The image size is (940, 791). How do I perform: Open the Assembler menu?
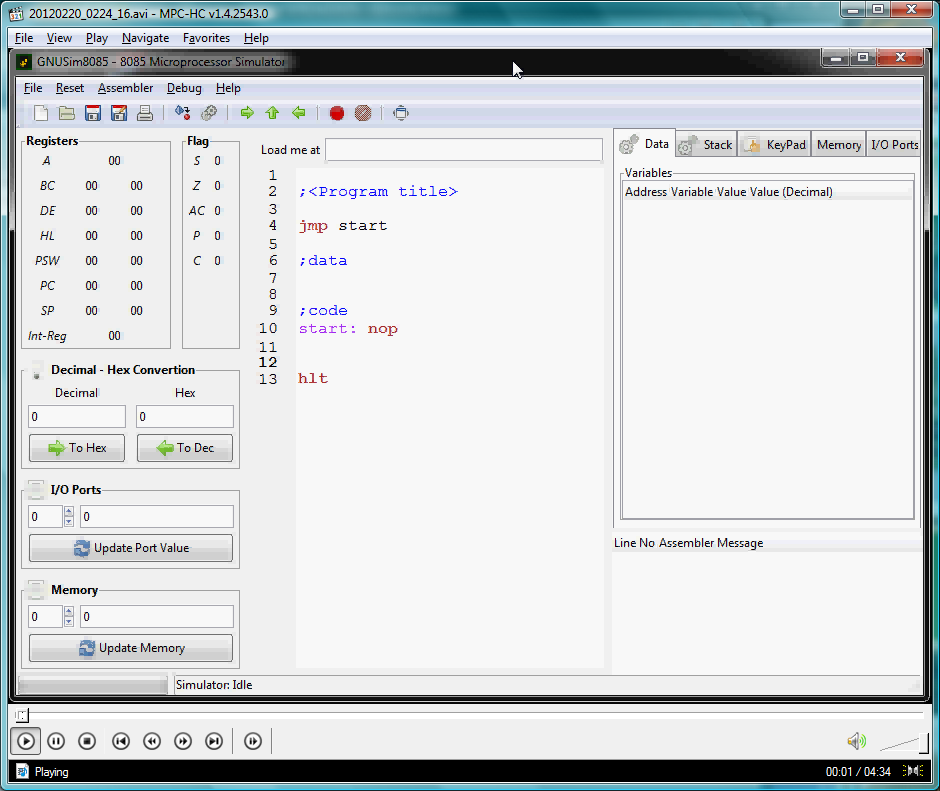tap(125, 88)
